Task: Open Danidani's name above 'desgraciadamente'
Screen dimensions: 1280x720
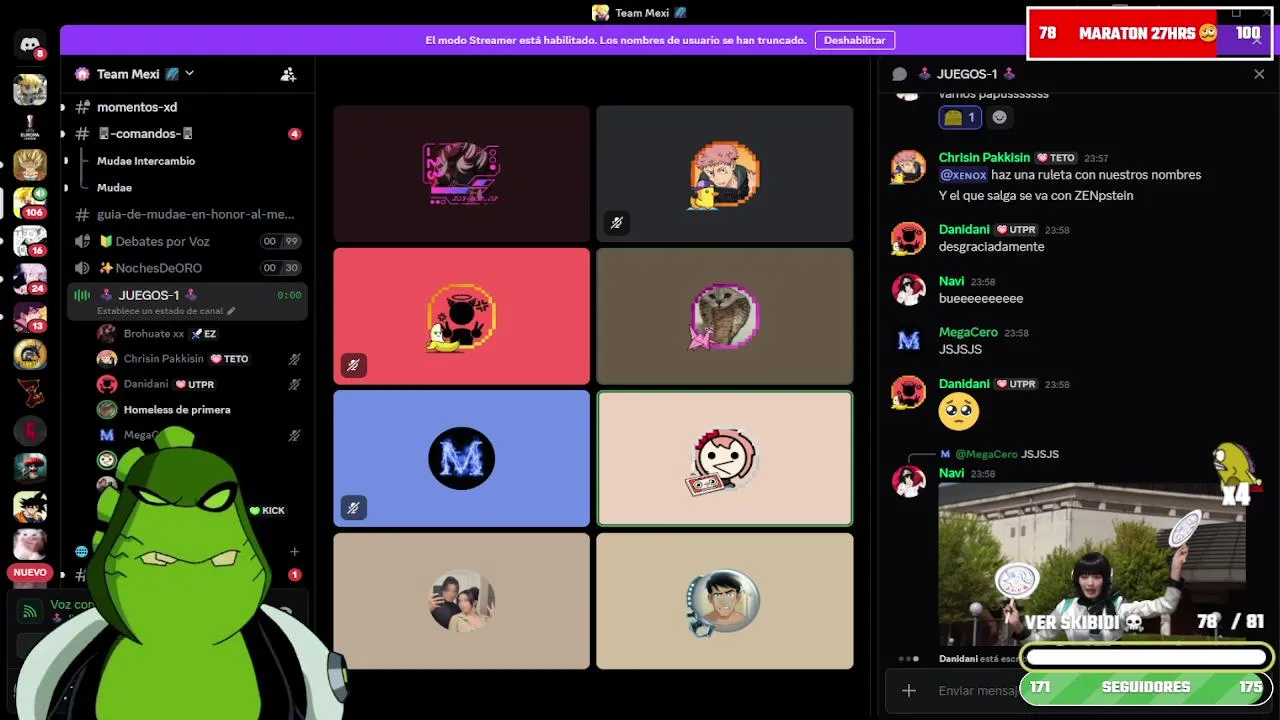Action: pos(964,230)
